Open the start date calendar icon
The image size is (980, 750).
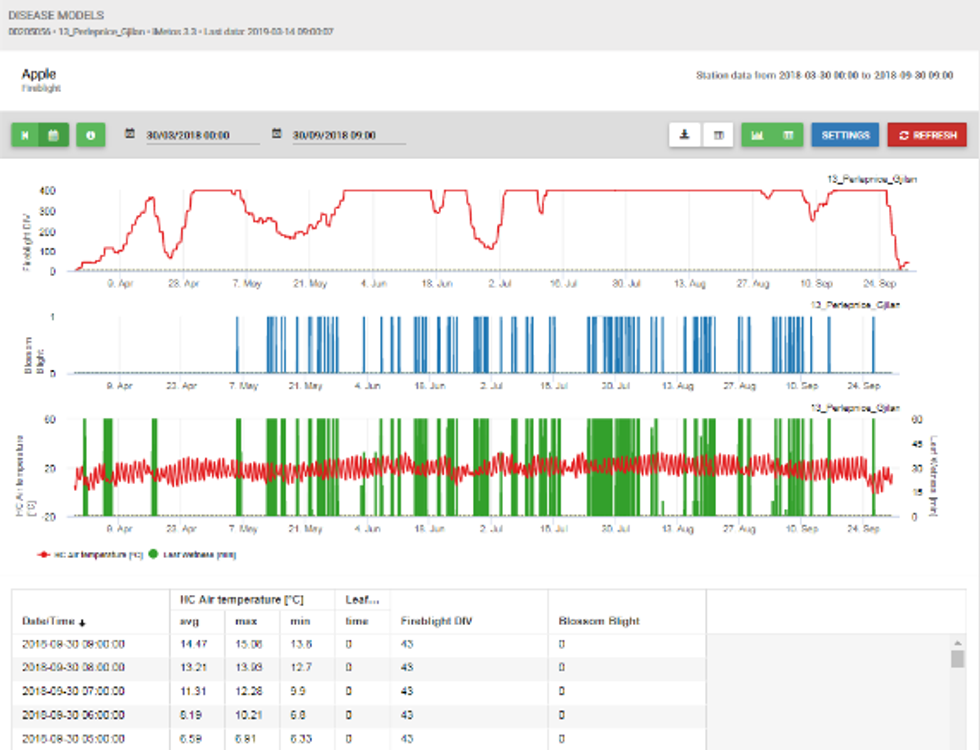[130, 135]
